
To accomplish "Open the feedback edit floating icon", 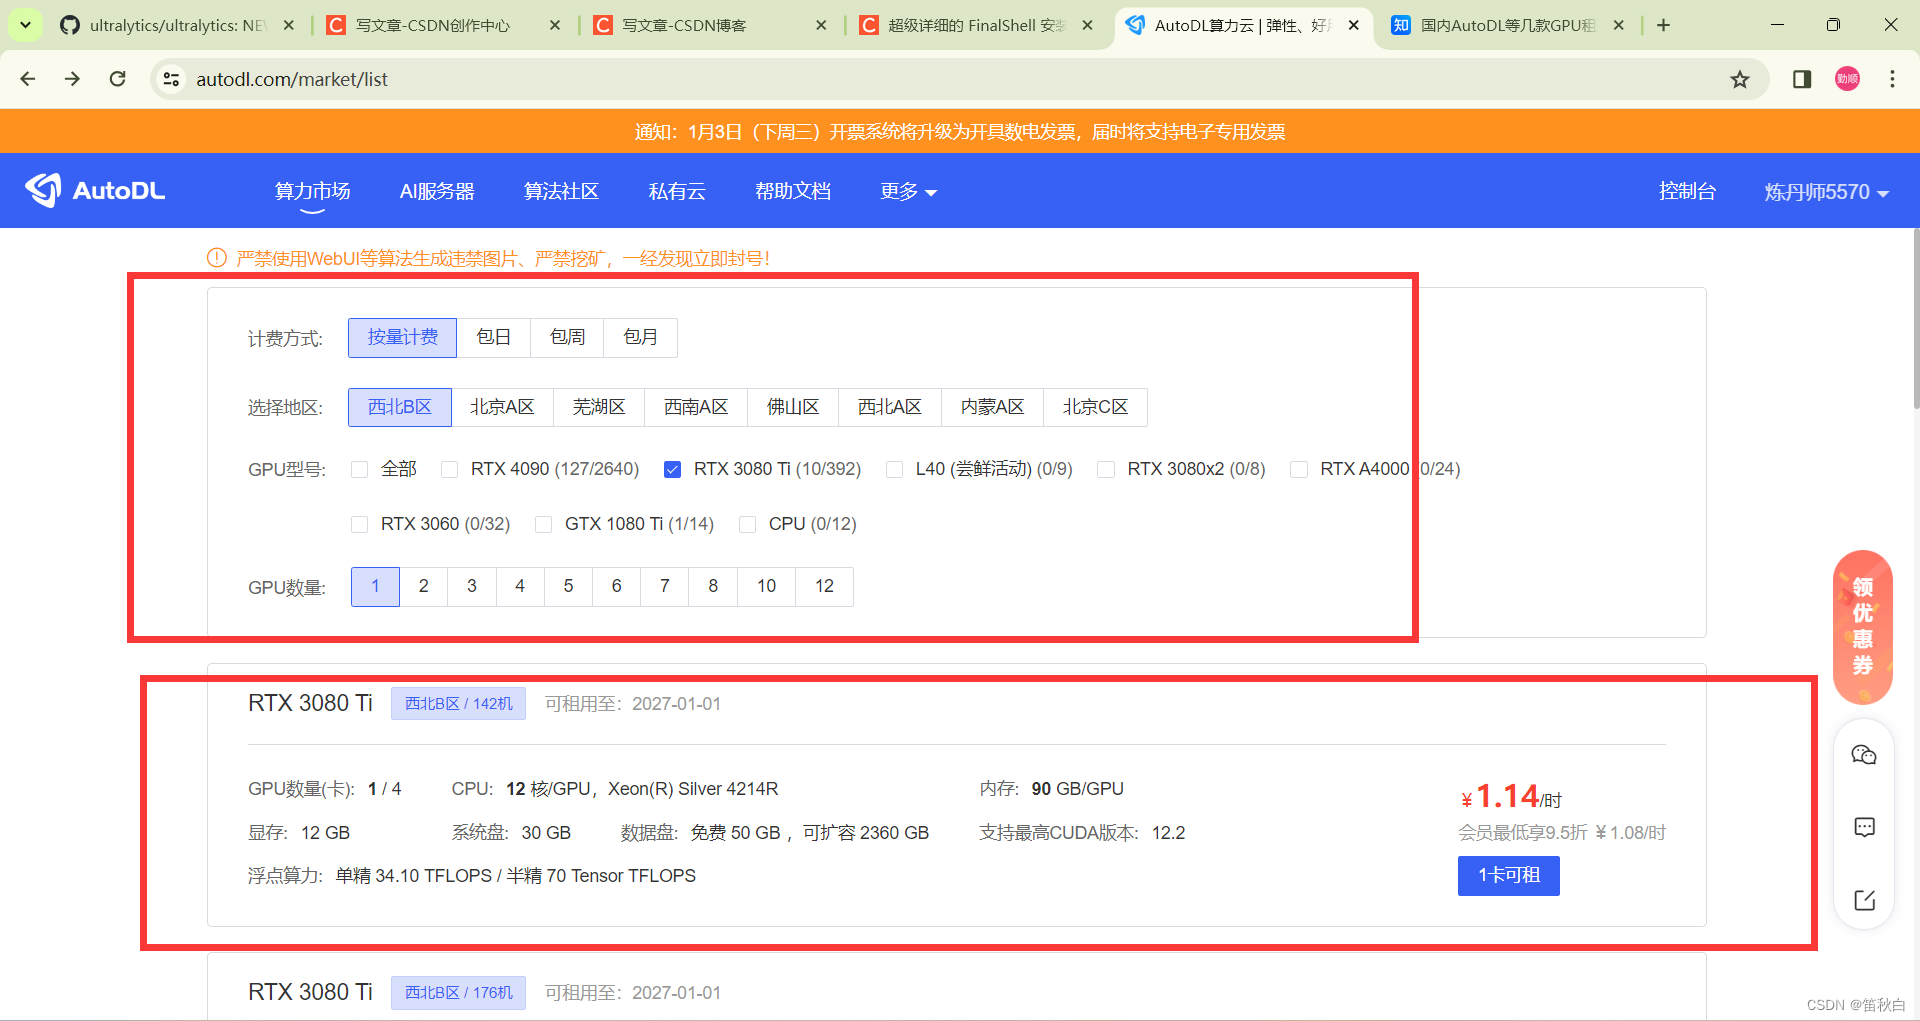I will point(1864,900).
